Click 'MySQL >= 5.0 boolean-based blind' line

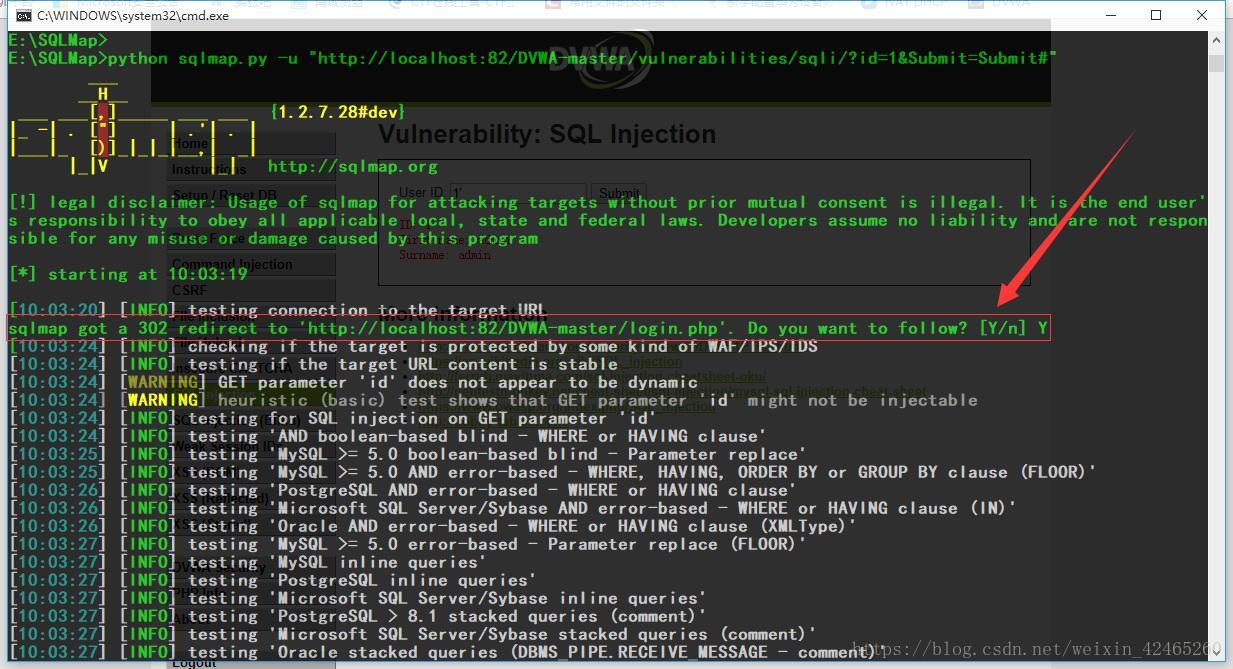tap(408, 454)
